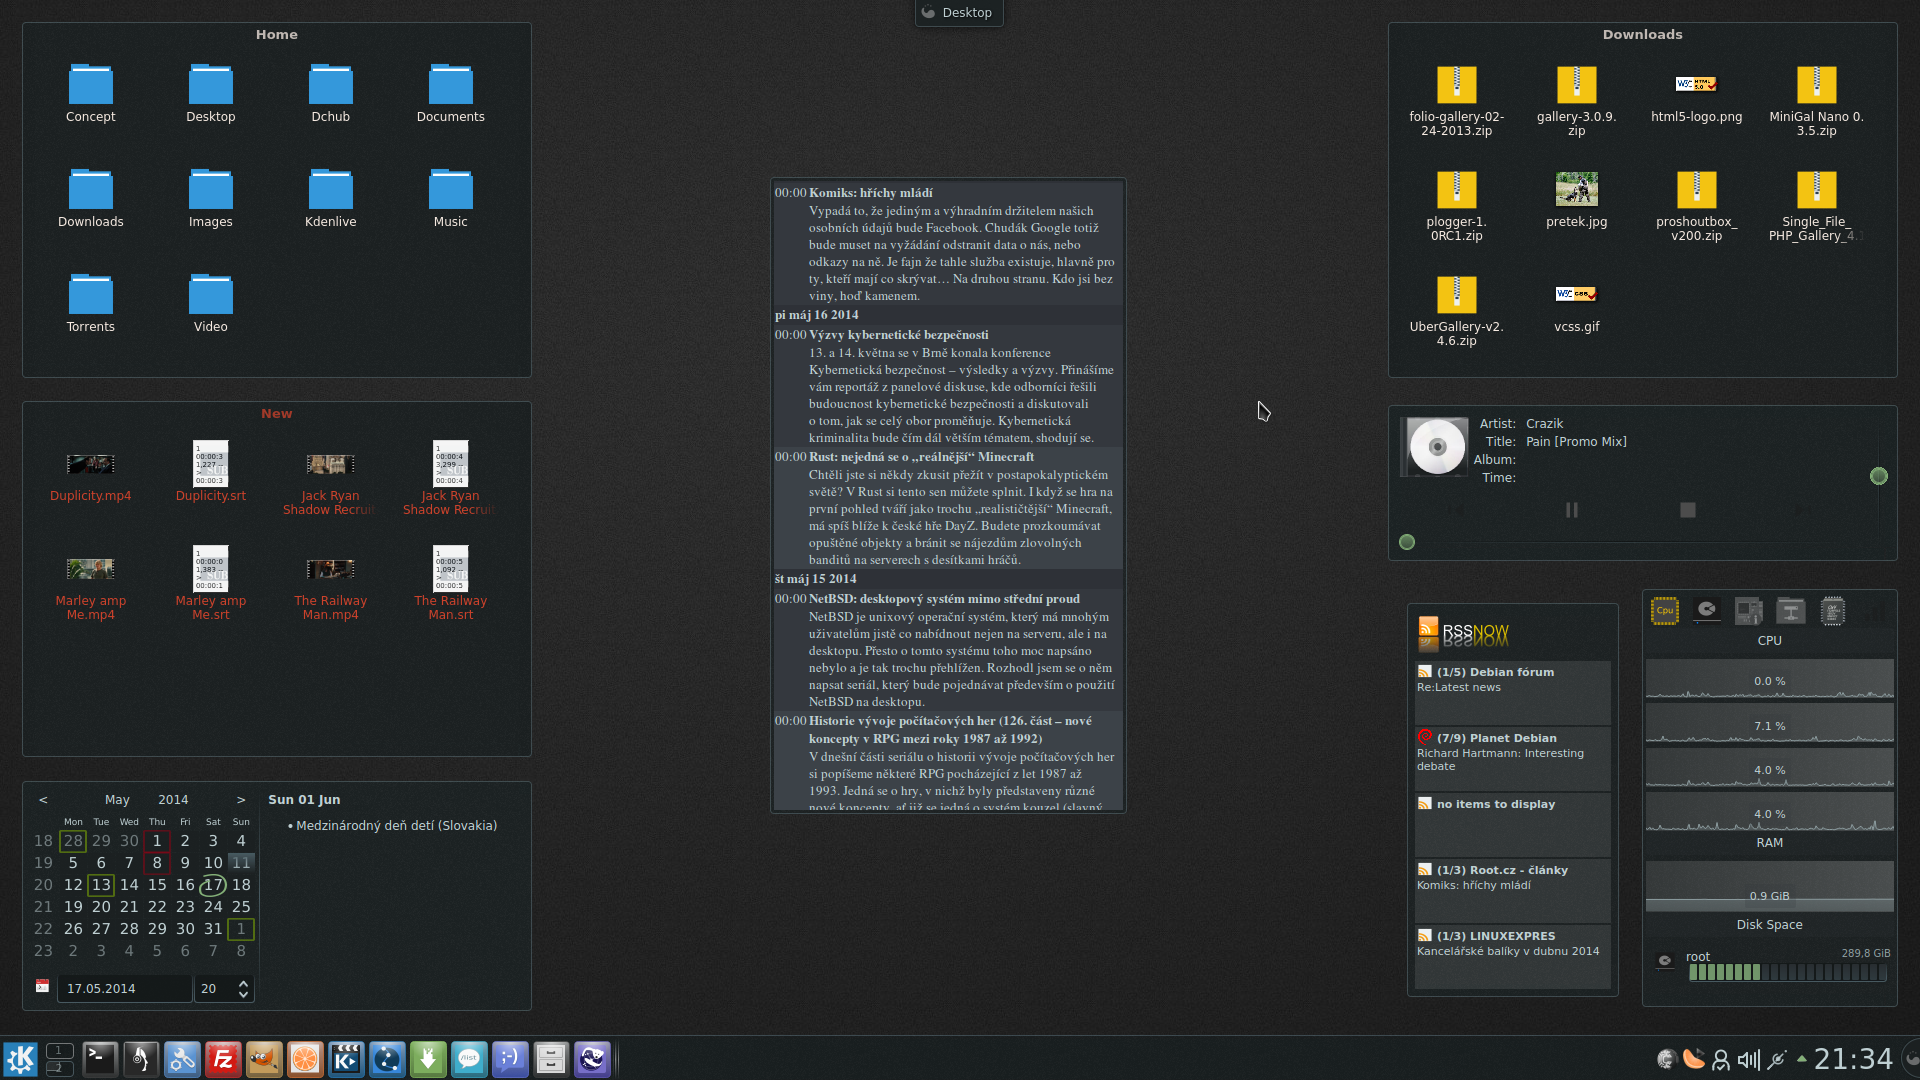Stop the music player playback
Image resolution: width=1920 pixels, height=1080 pixels.
(x=1688, y=510)
